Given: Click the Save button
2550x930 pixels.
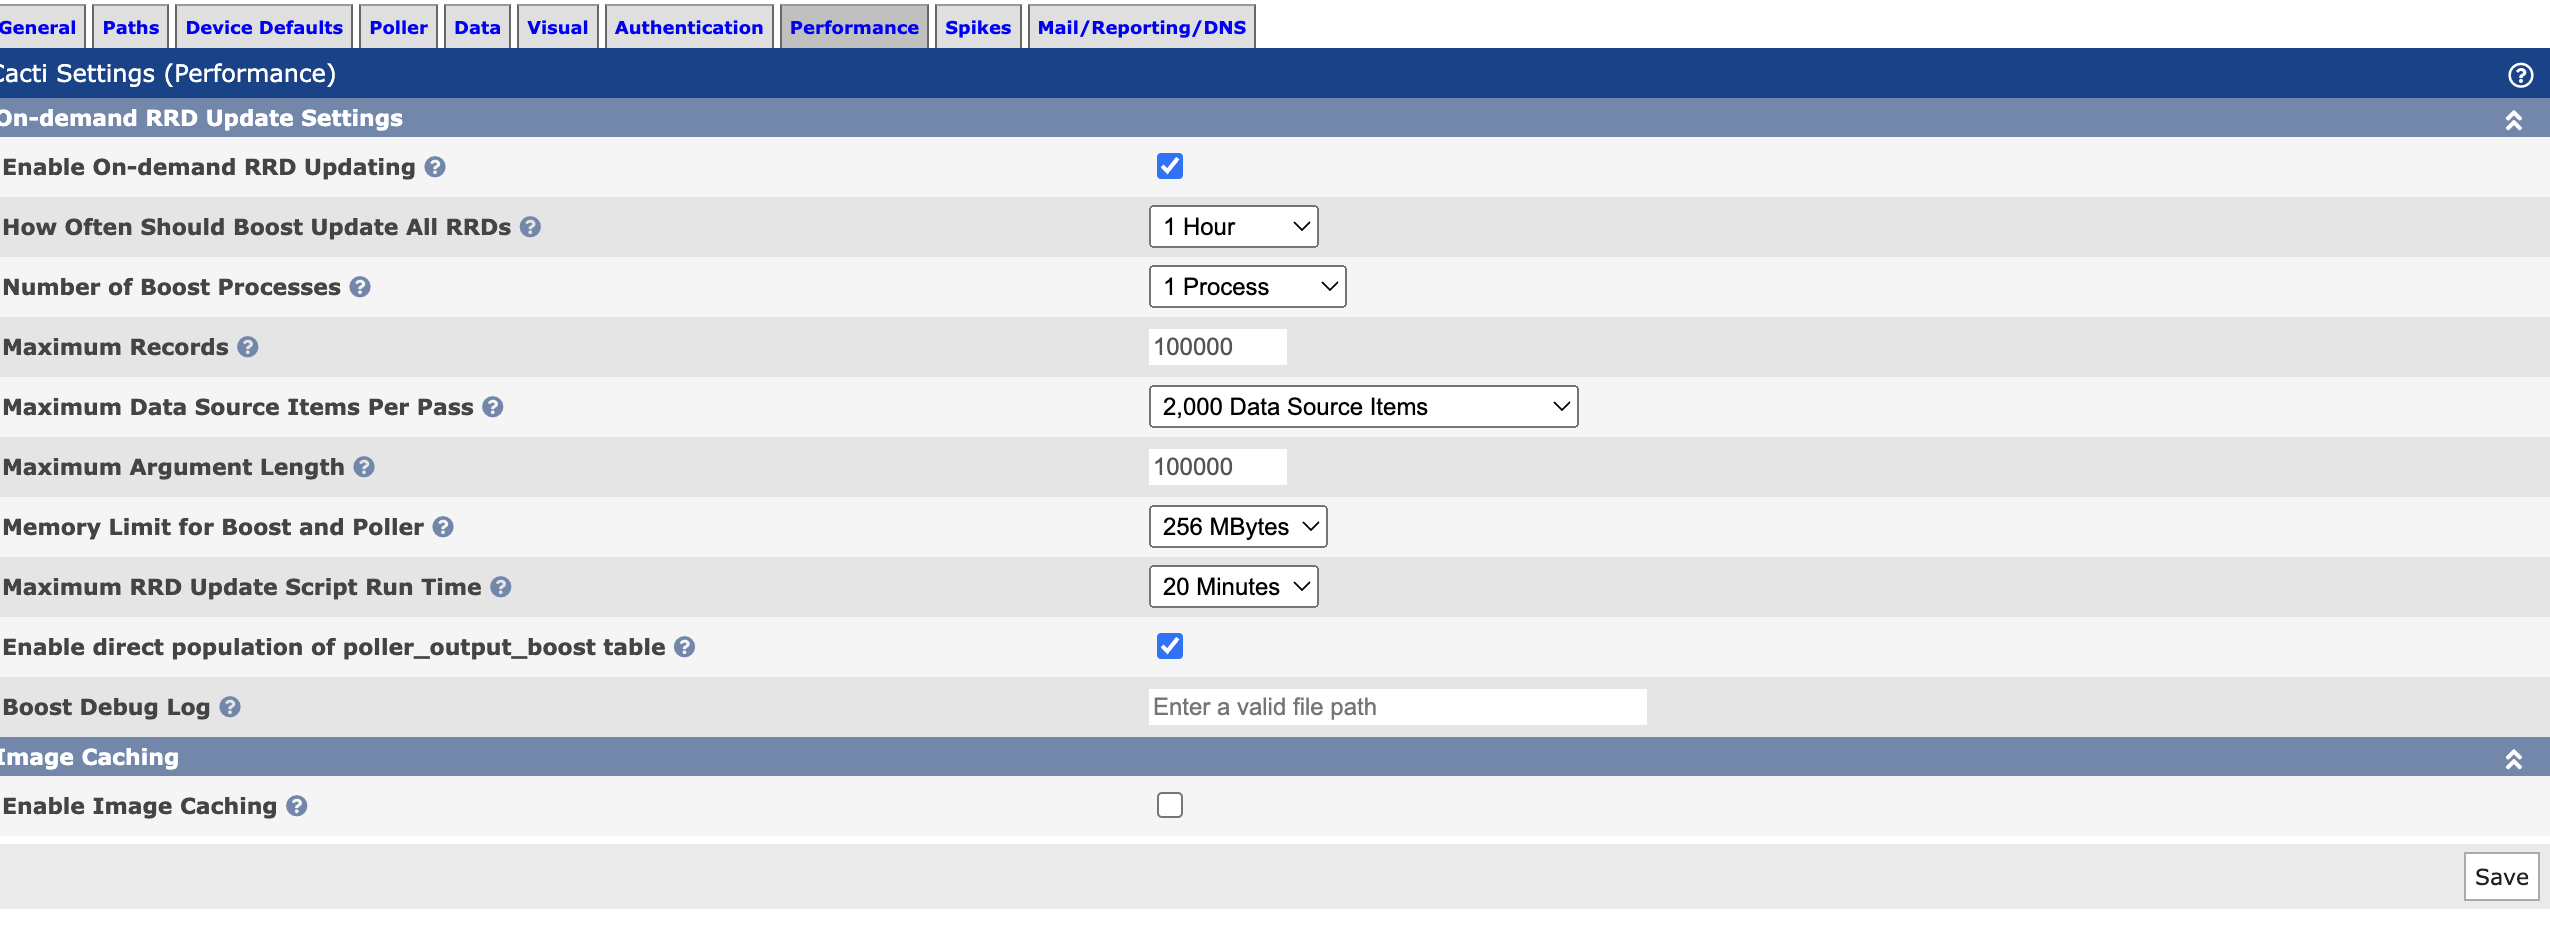Looking at the screenshot, I should point(2501,877).
